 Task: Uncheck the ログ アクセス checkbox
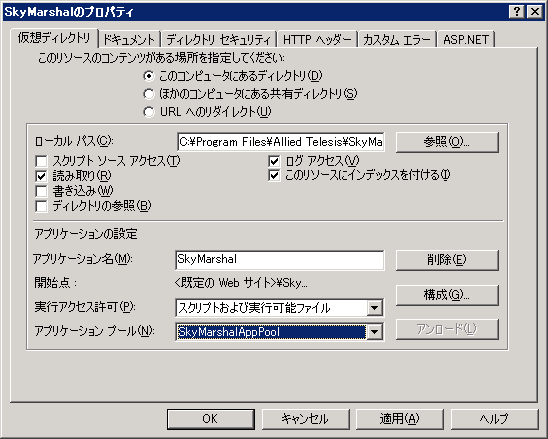(274, 161)
